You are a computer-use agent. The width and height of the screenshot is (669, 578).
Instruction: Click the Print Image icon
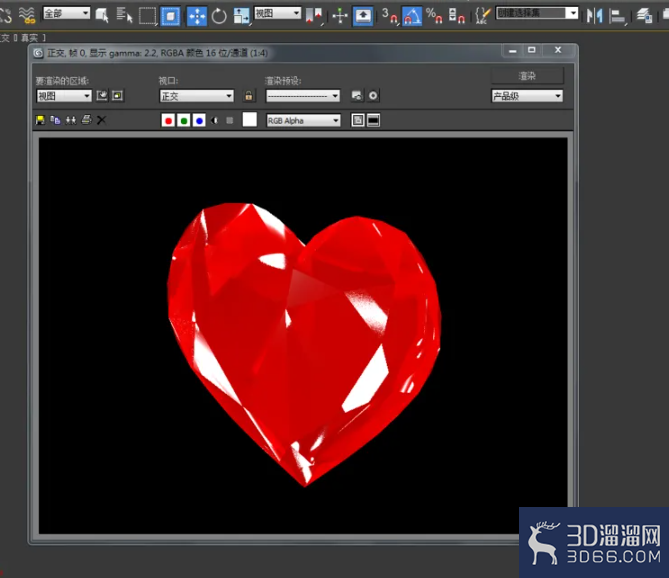point(86,120)
